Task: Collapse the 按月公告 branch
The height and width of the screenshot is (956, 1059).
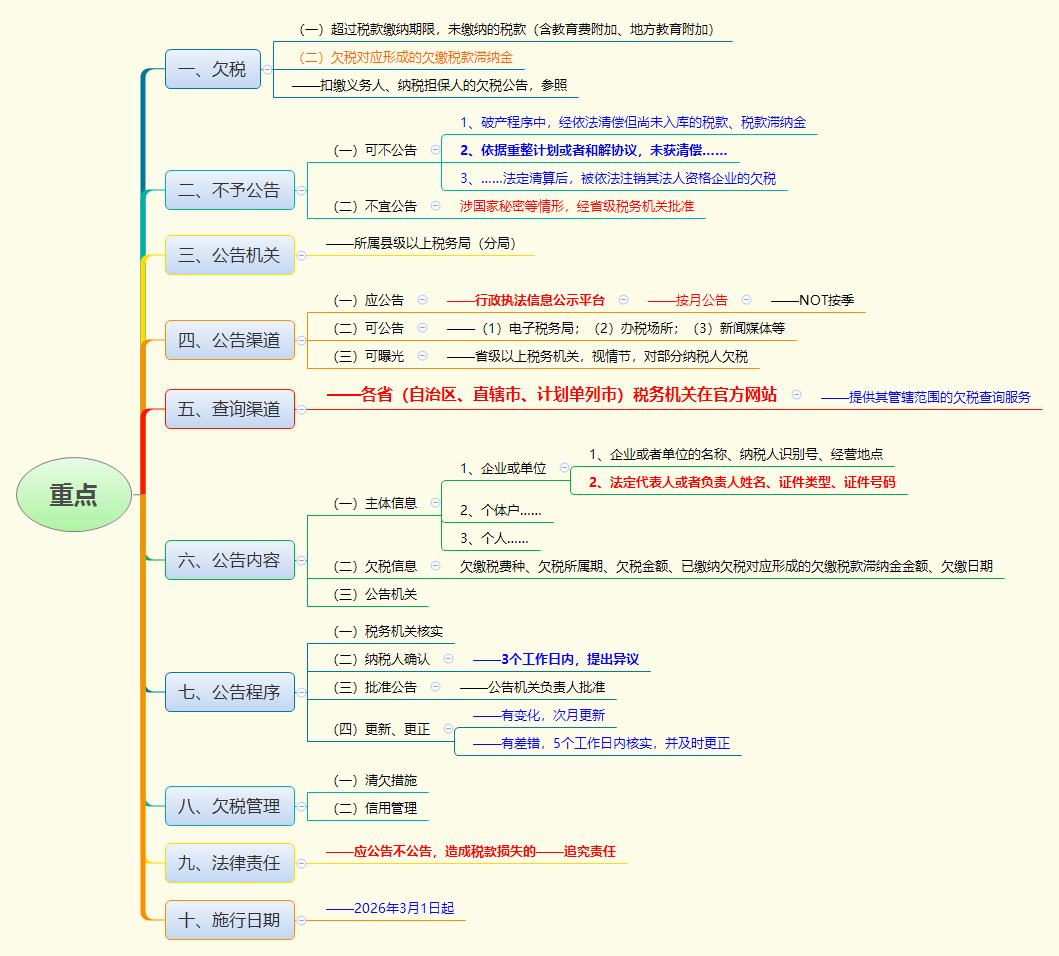Action: pyautogui.click(x=745, y=298)
